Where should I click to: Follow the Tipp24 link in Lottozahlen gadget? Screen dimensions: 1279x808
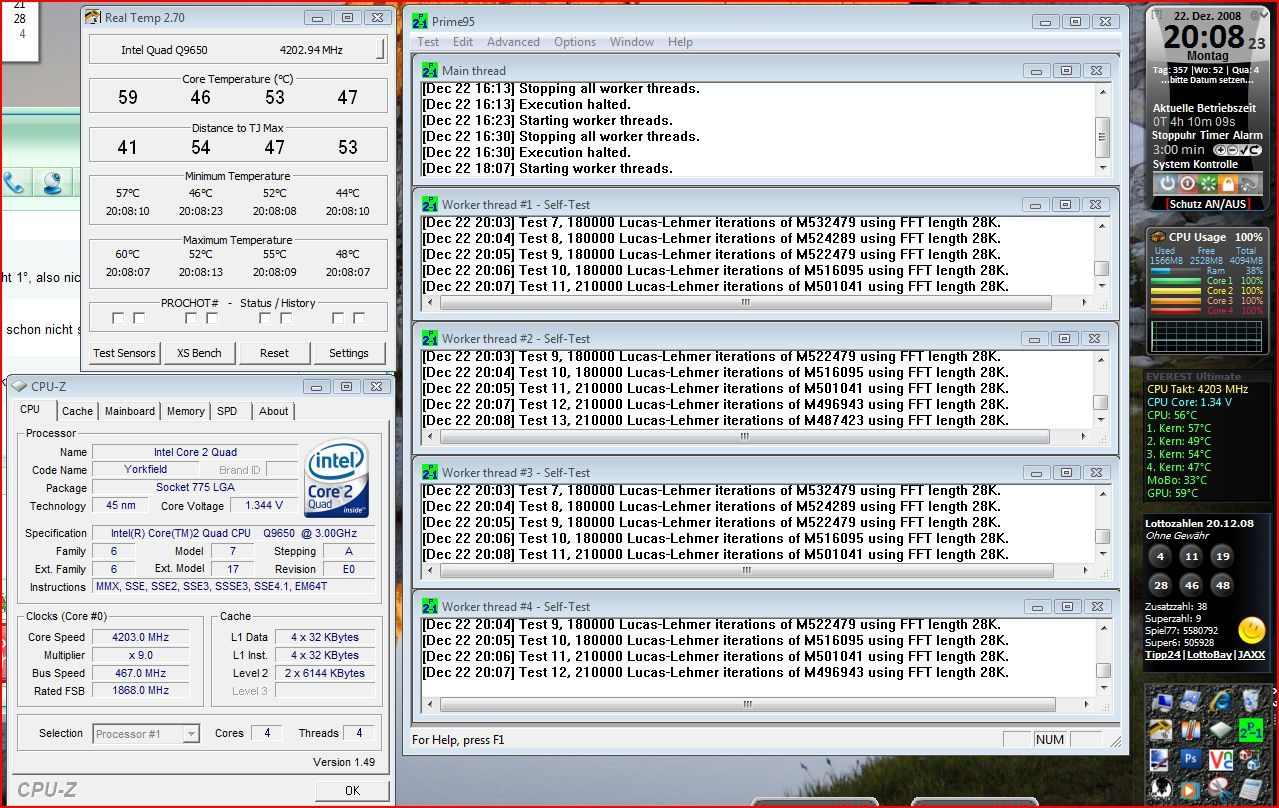[1164, 655]
